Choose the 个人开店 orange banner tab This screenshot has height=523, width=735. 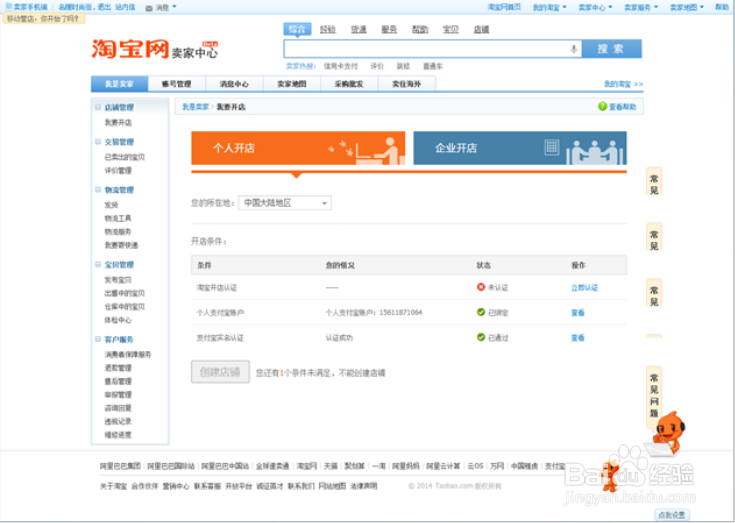298,148
